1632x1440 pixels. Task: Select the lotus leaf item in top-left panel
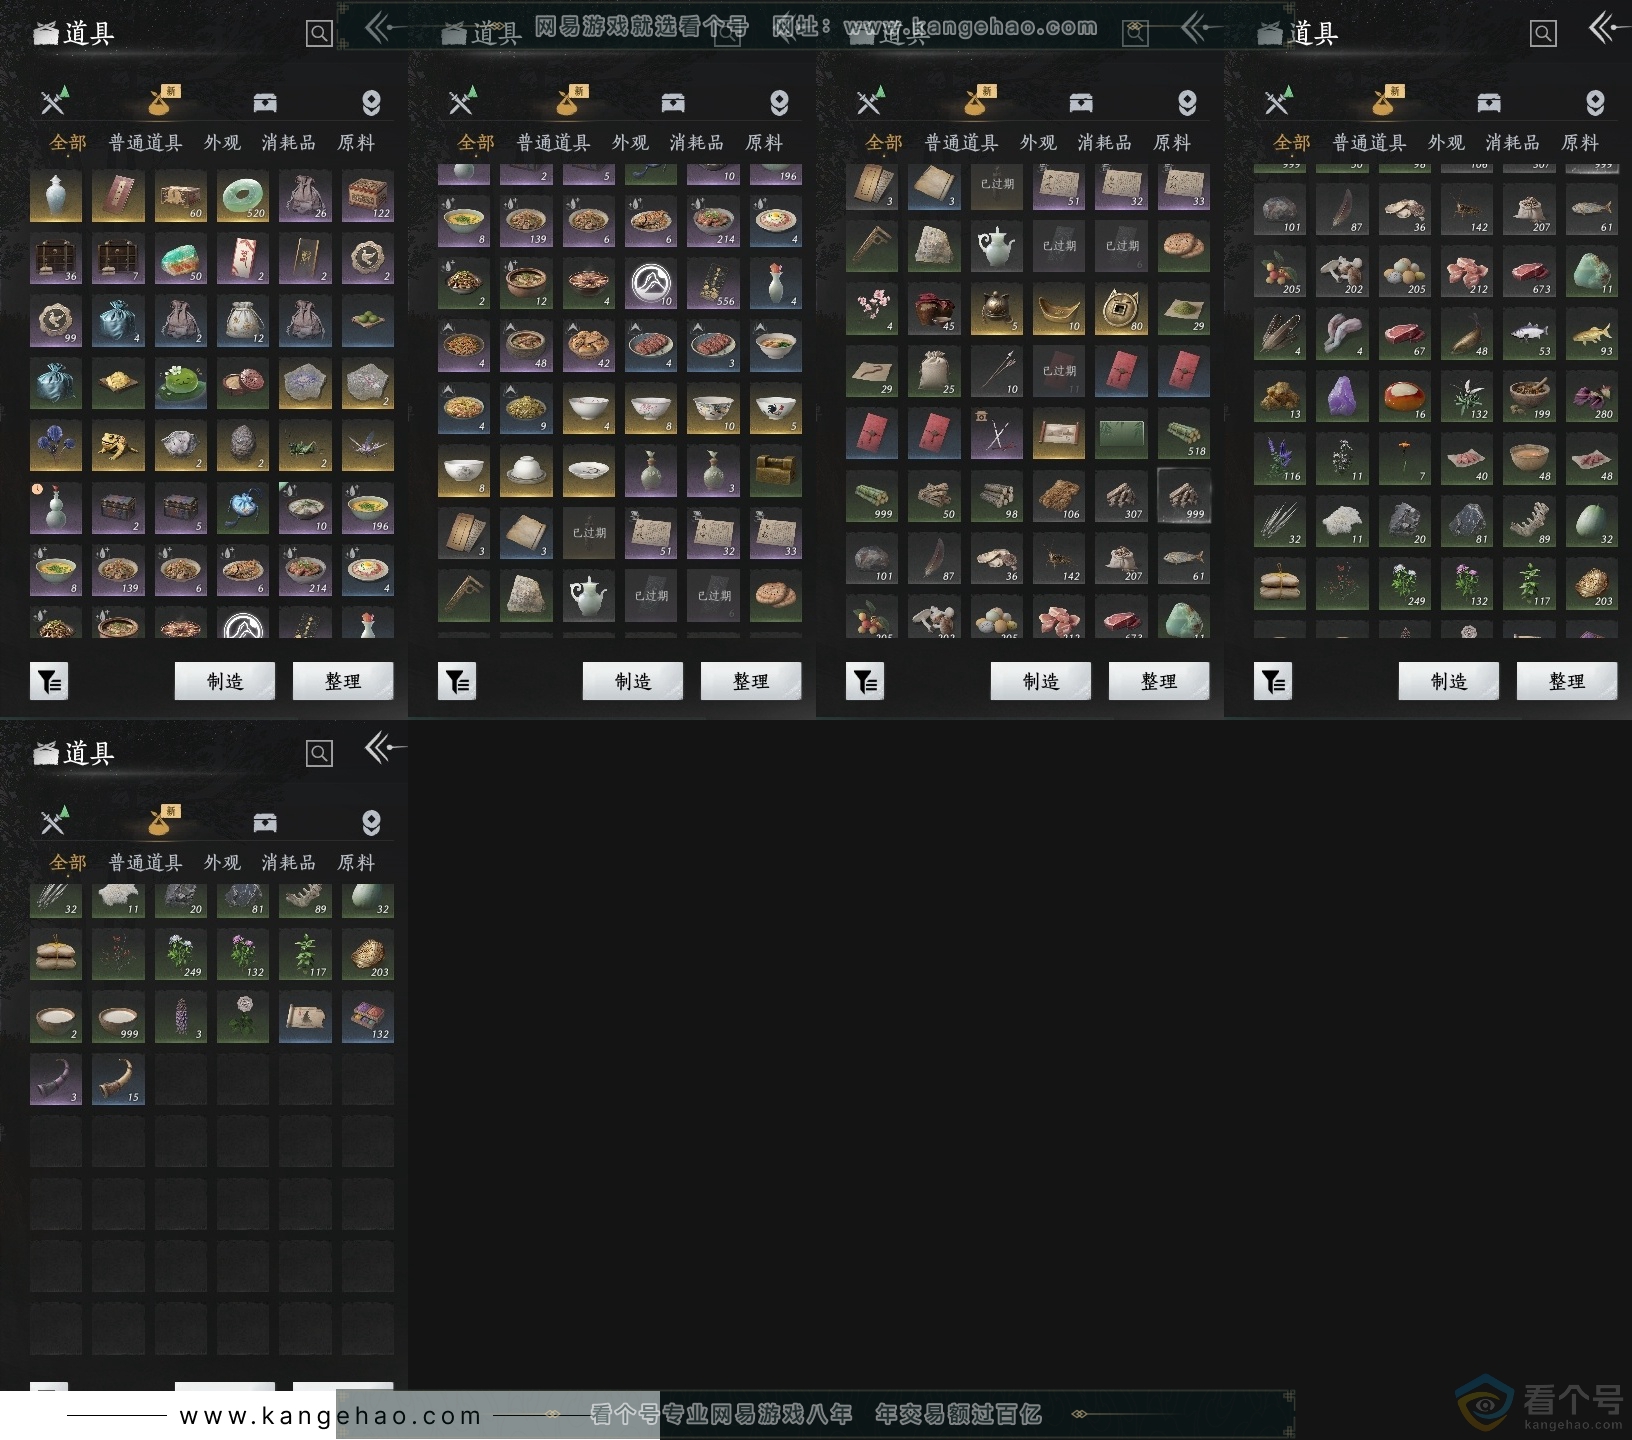[181, 384]
